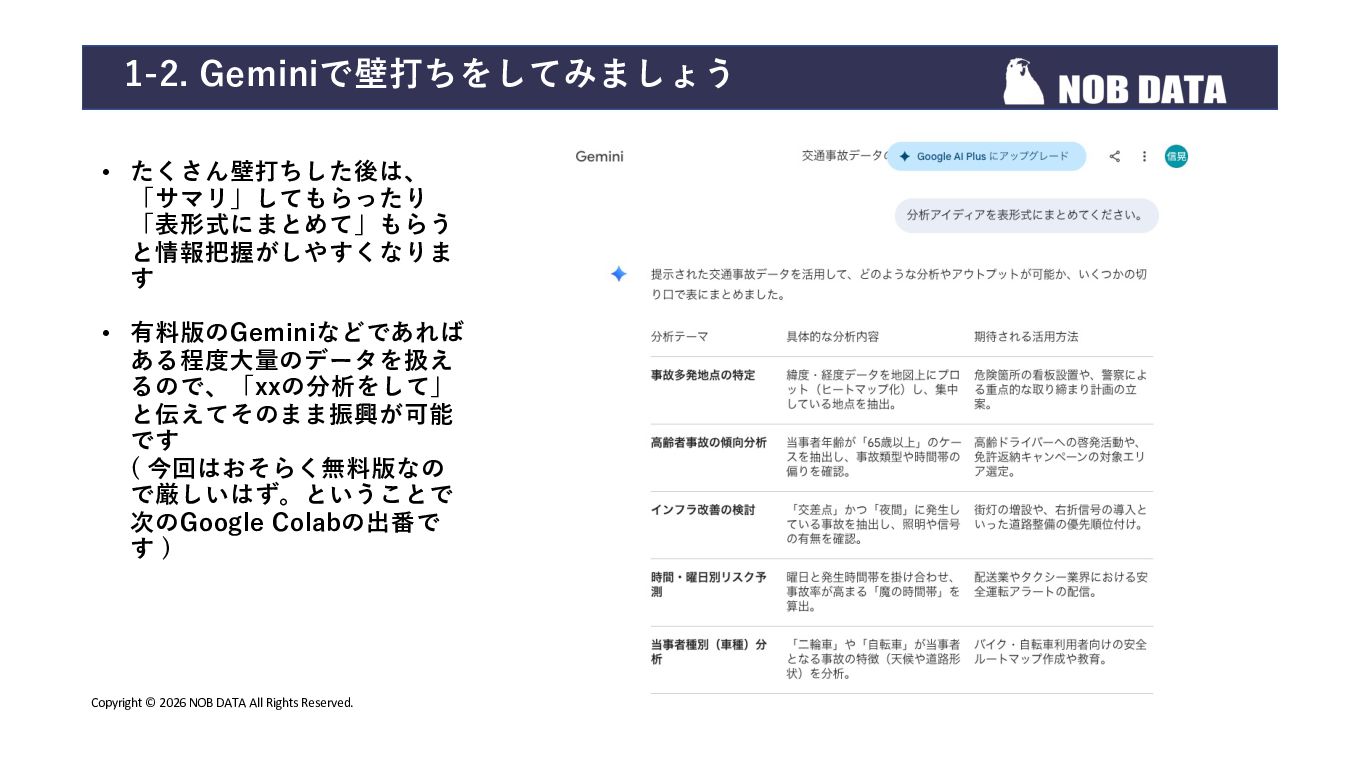The height and width of the screenshot is (765, 1361).
Task: Click the 期待される活用方法 column header
Action: click(1026, 336)
